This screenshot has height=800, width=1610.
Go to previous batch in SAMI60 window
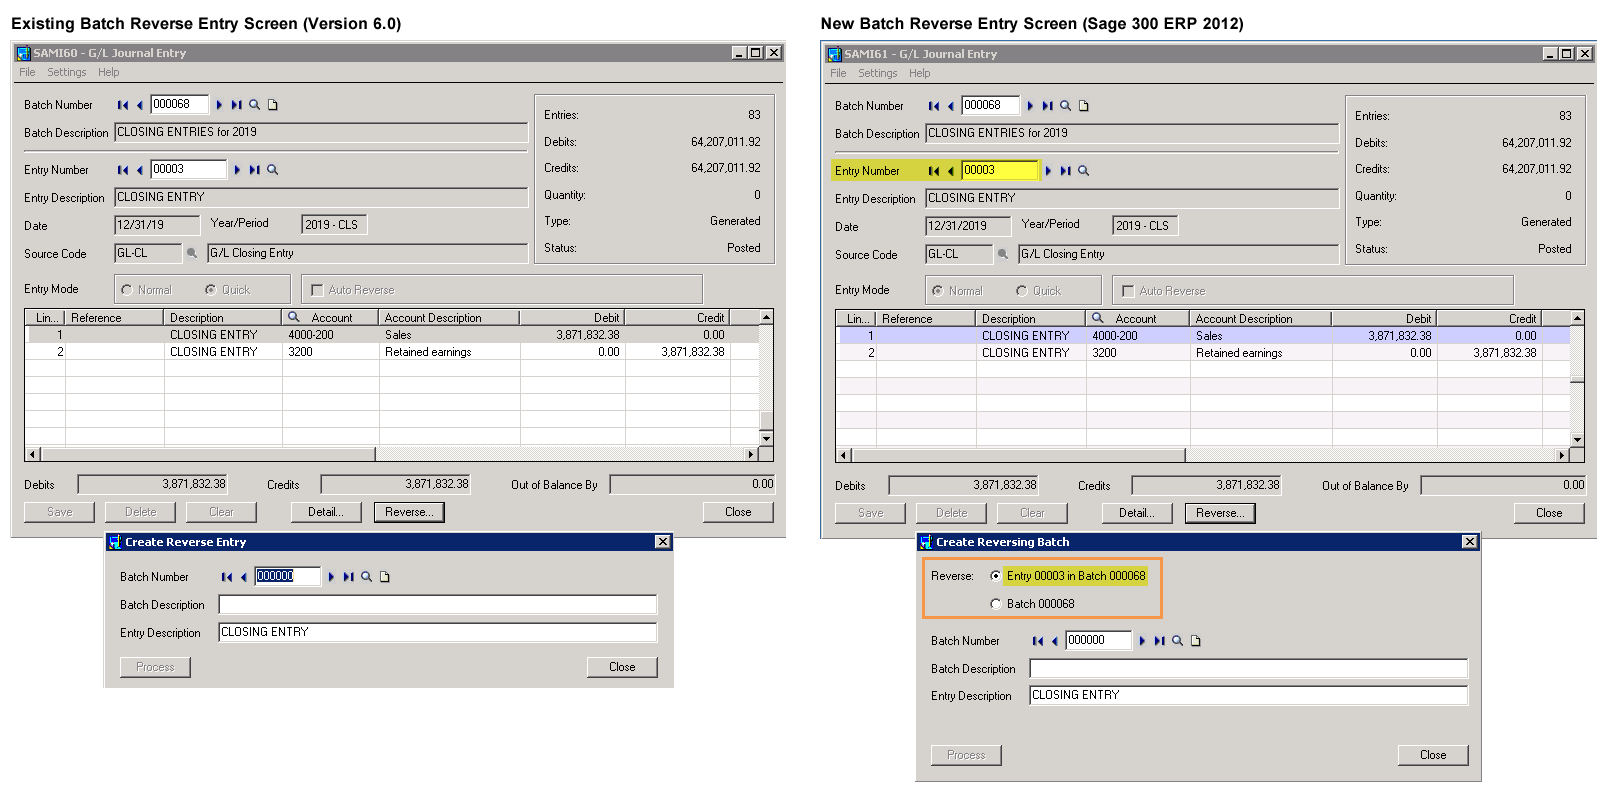pyautogui.click(x=140, y=104)
